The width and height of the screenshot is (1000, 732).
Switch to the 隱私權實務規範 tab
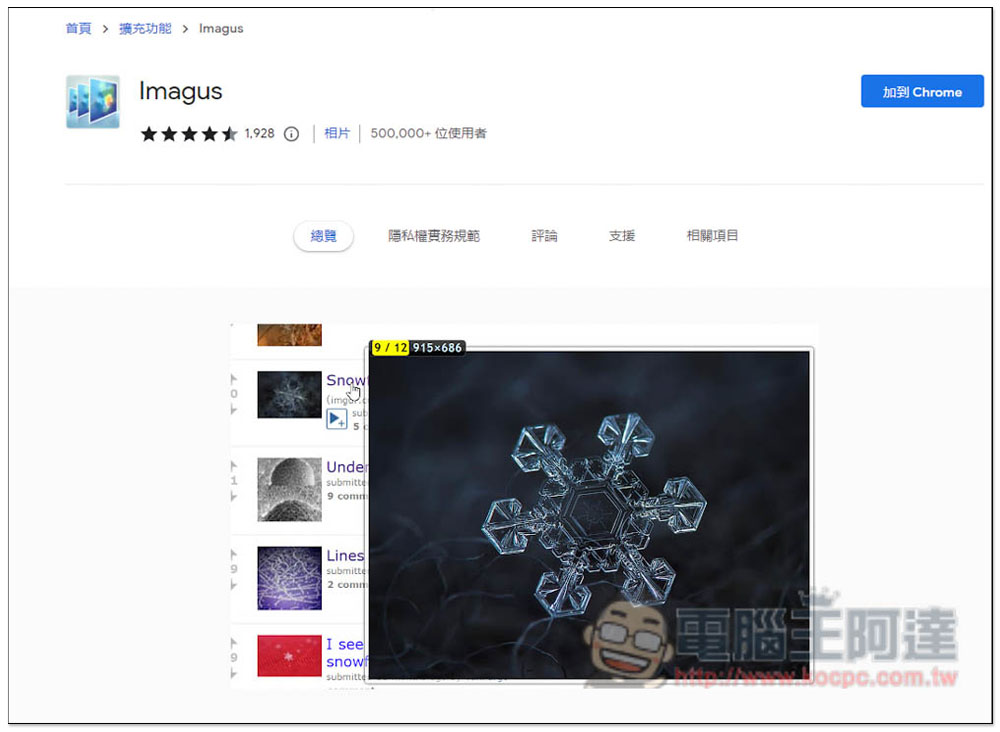434,236
